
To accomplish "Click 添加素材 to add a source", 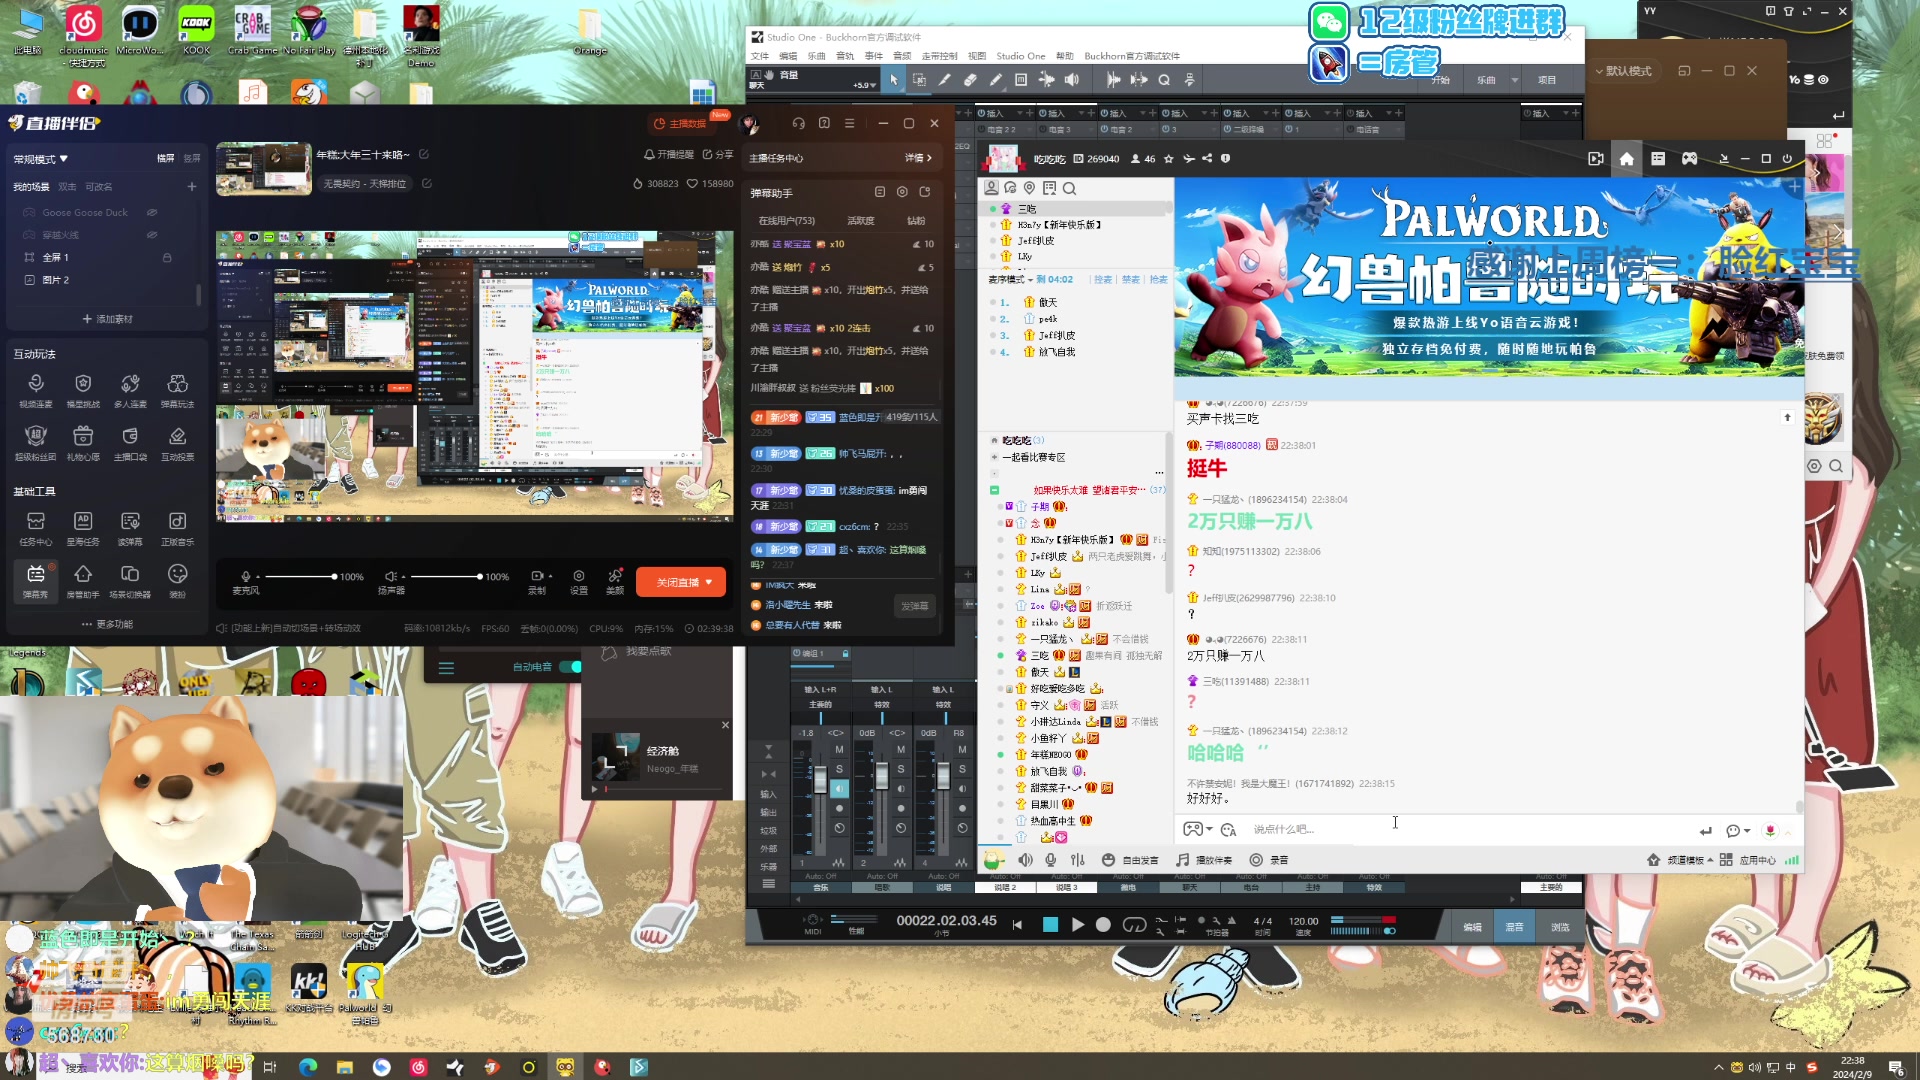I will [x=107, y=319].
